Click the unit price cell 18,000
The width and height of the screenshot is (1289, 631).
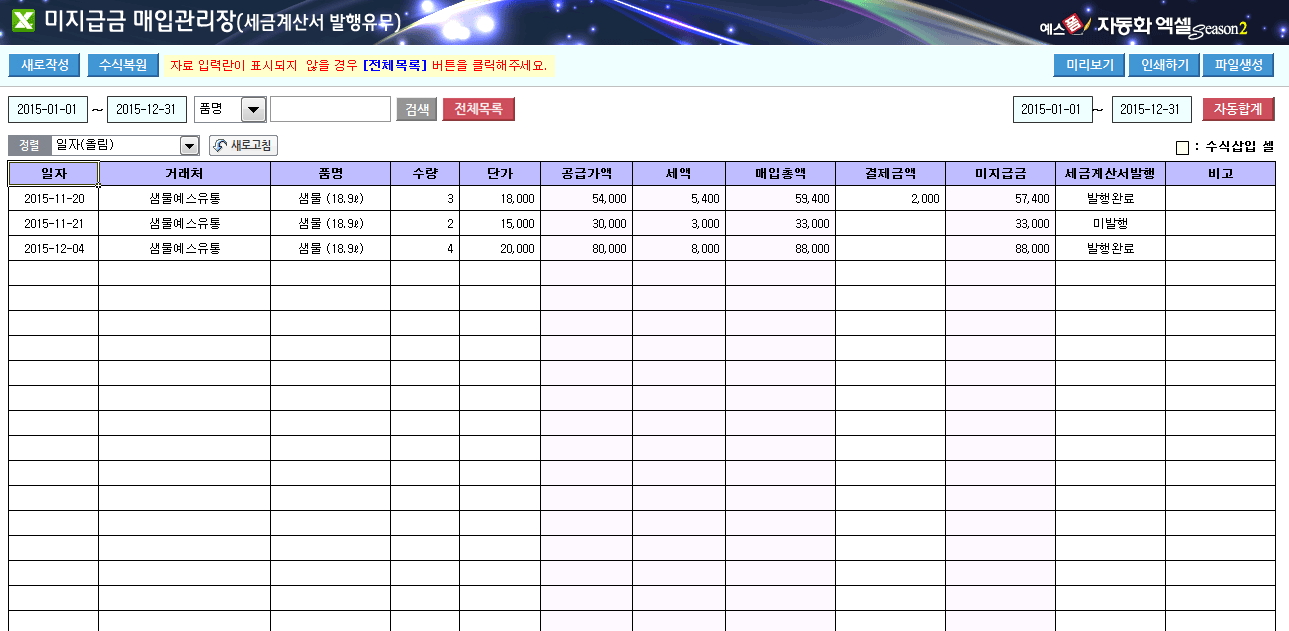(500, 198)
